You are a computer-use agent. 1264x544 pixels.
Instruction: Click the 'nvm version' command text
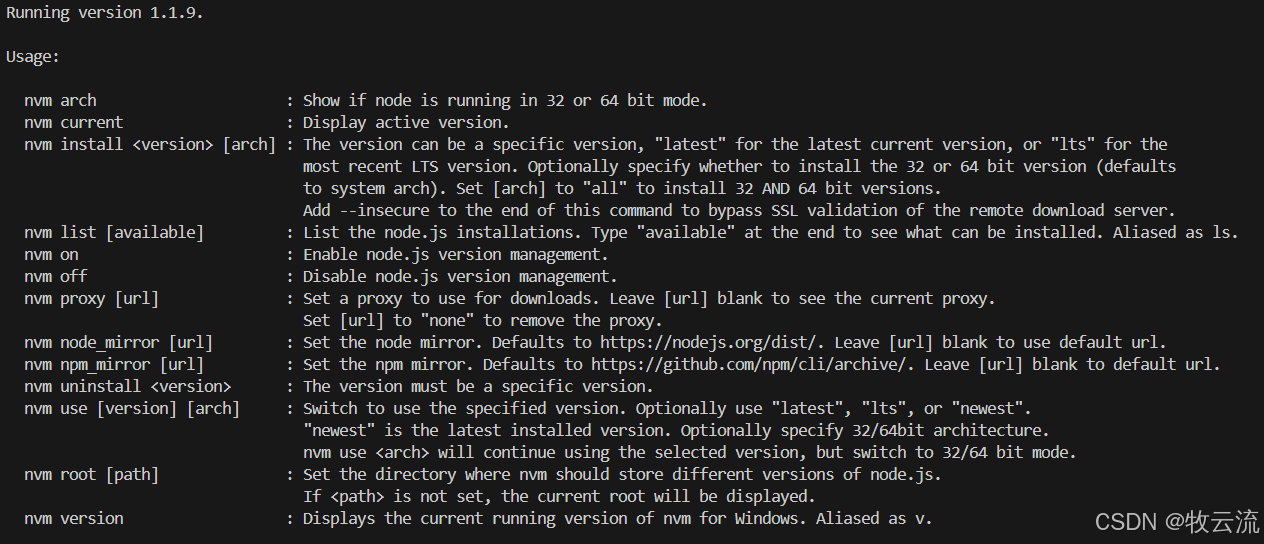click(x=74, y=518)
